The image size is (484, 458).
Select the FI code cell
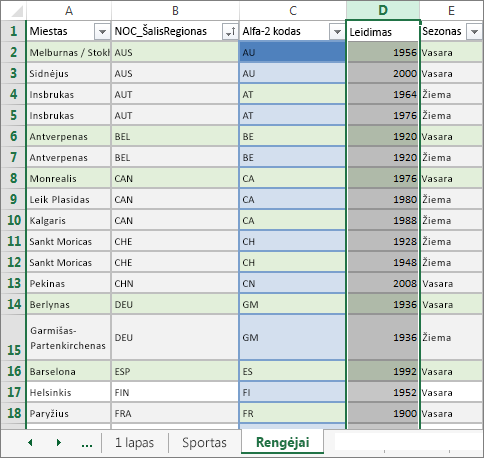coord(292,392)
